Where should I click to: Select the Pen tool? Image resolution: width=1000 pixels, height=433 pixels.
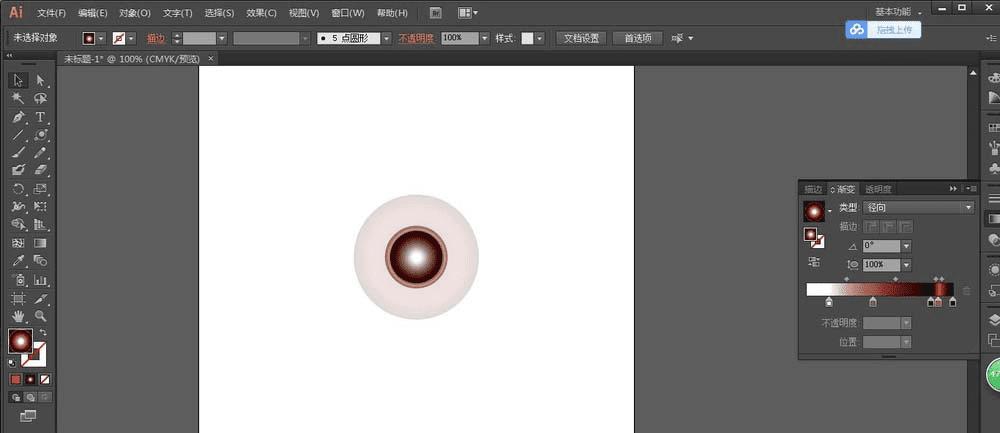pos(18,117)
